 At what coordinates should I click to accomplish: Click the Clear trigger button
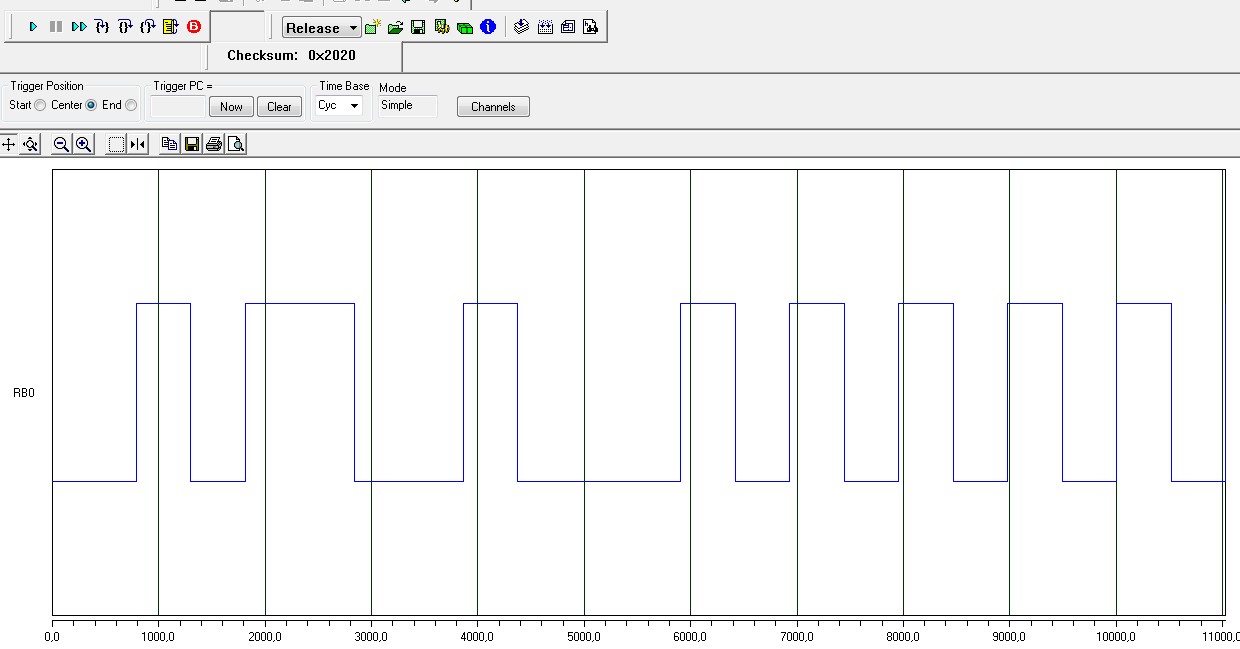280,106
